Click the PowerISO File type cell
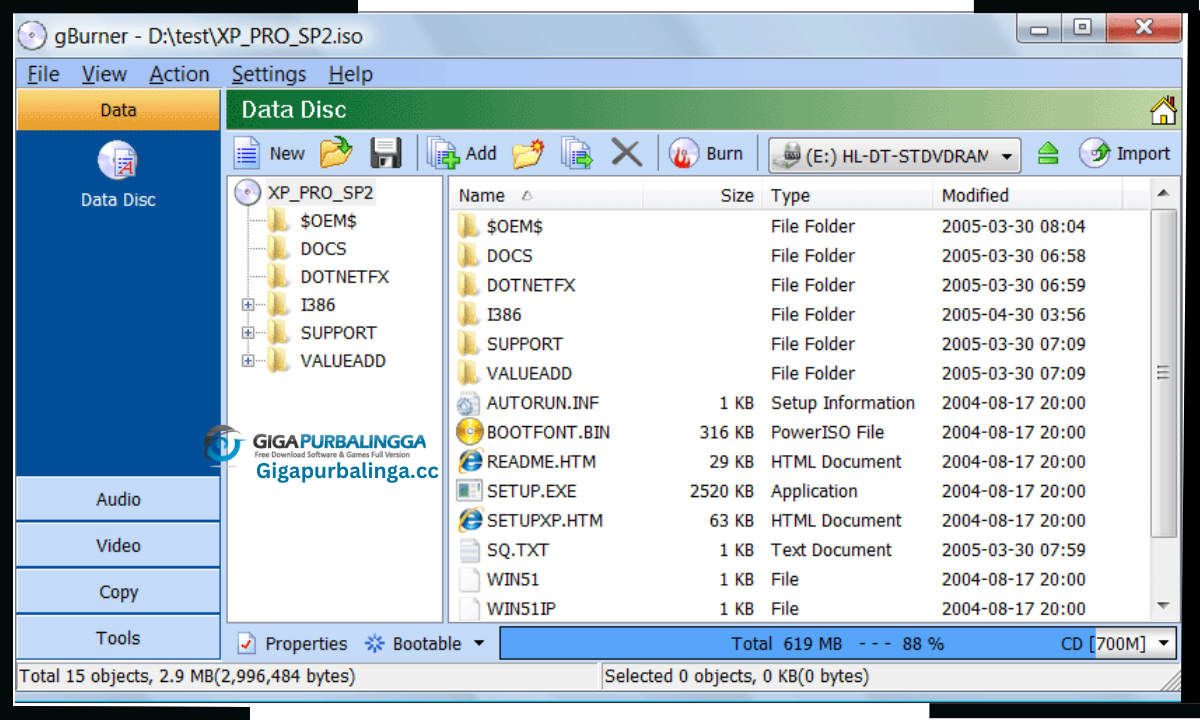The height and width of the screenshot is (720, 1200). tap(828, 432)
